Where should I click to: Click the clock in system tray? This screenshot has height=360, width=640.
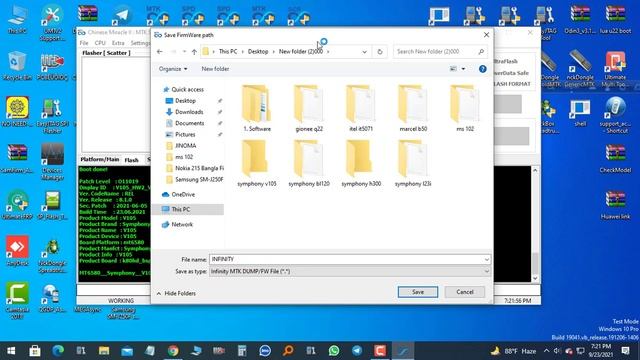601,351
